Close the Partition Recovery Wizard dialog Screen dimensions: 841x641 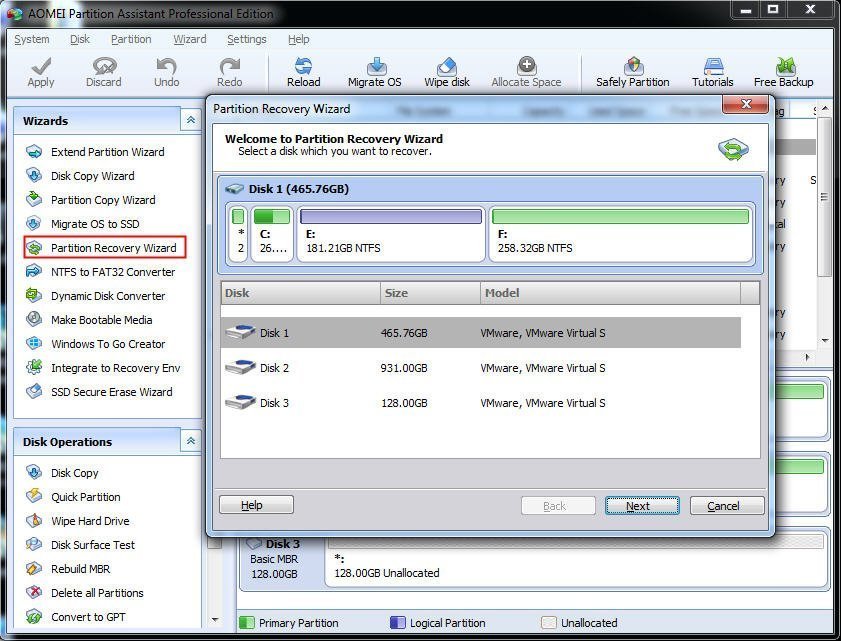(x=745, y=104)
